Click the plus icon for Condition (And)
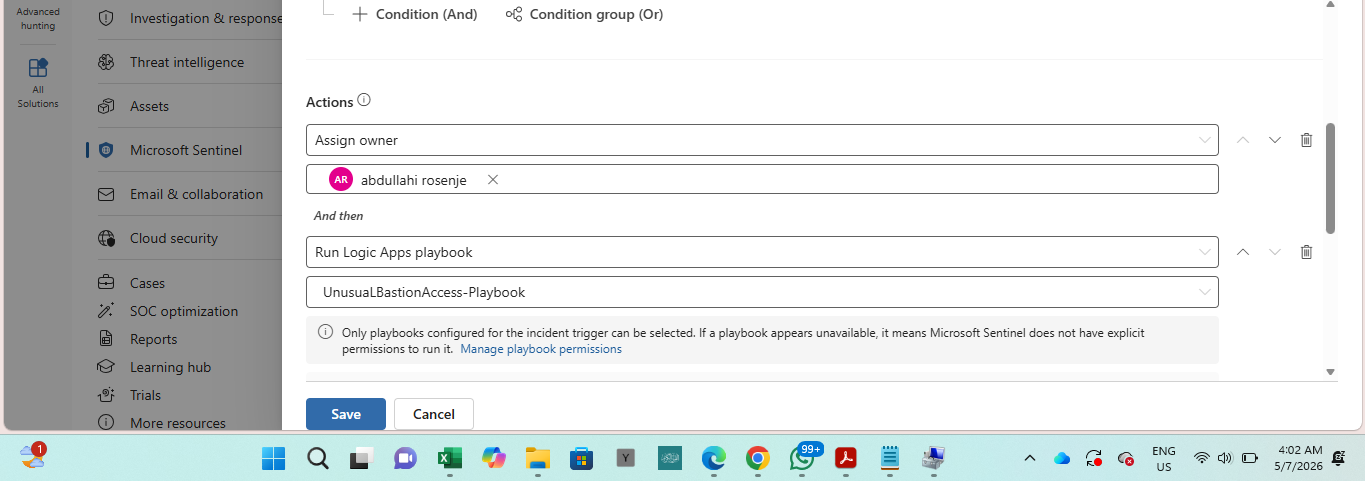The width and height of the screenshot is (1365, 481). pyautogui.click(x=360, y=14)
